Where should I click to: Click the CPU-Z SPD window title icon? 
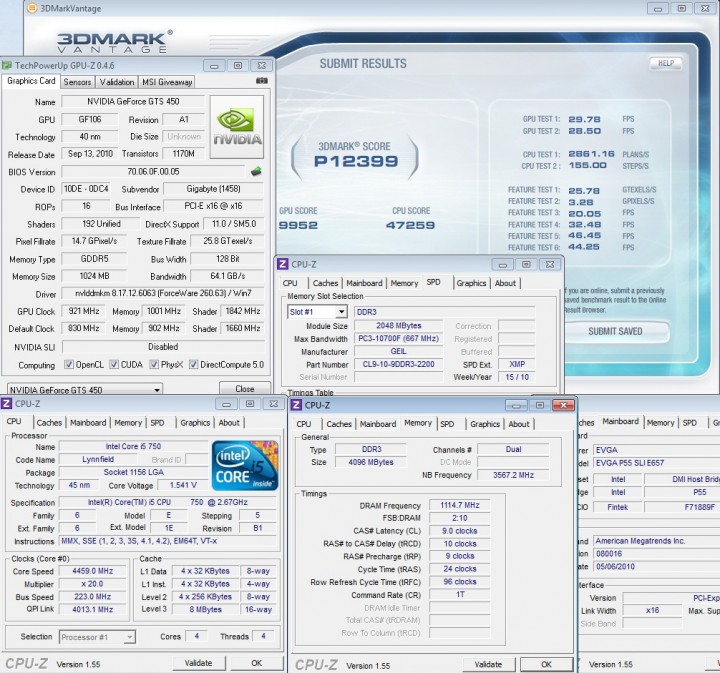[283, 264]
